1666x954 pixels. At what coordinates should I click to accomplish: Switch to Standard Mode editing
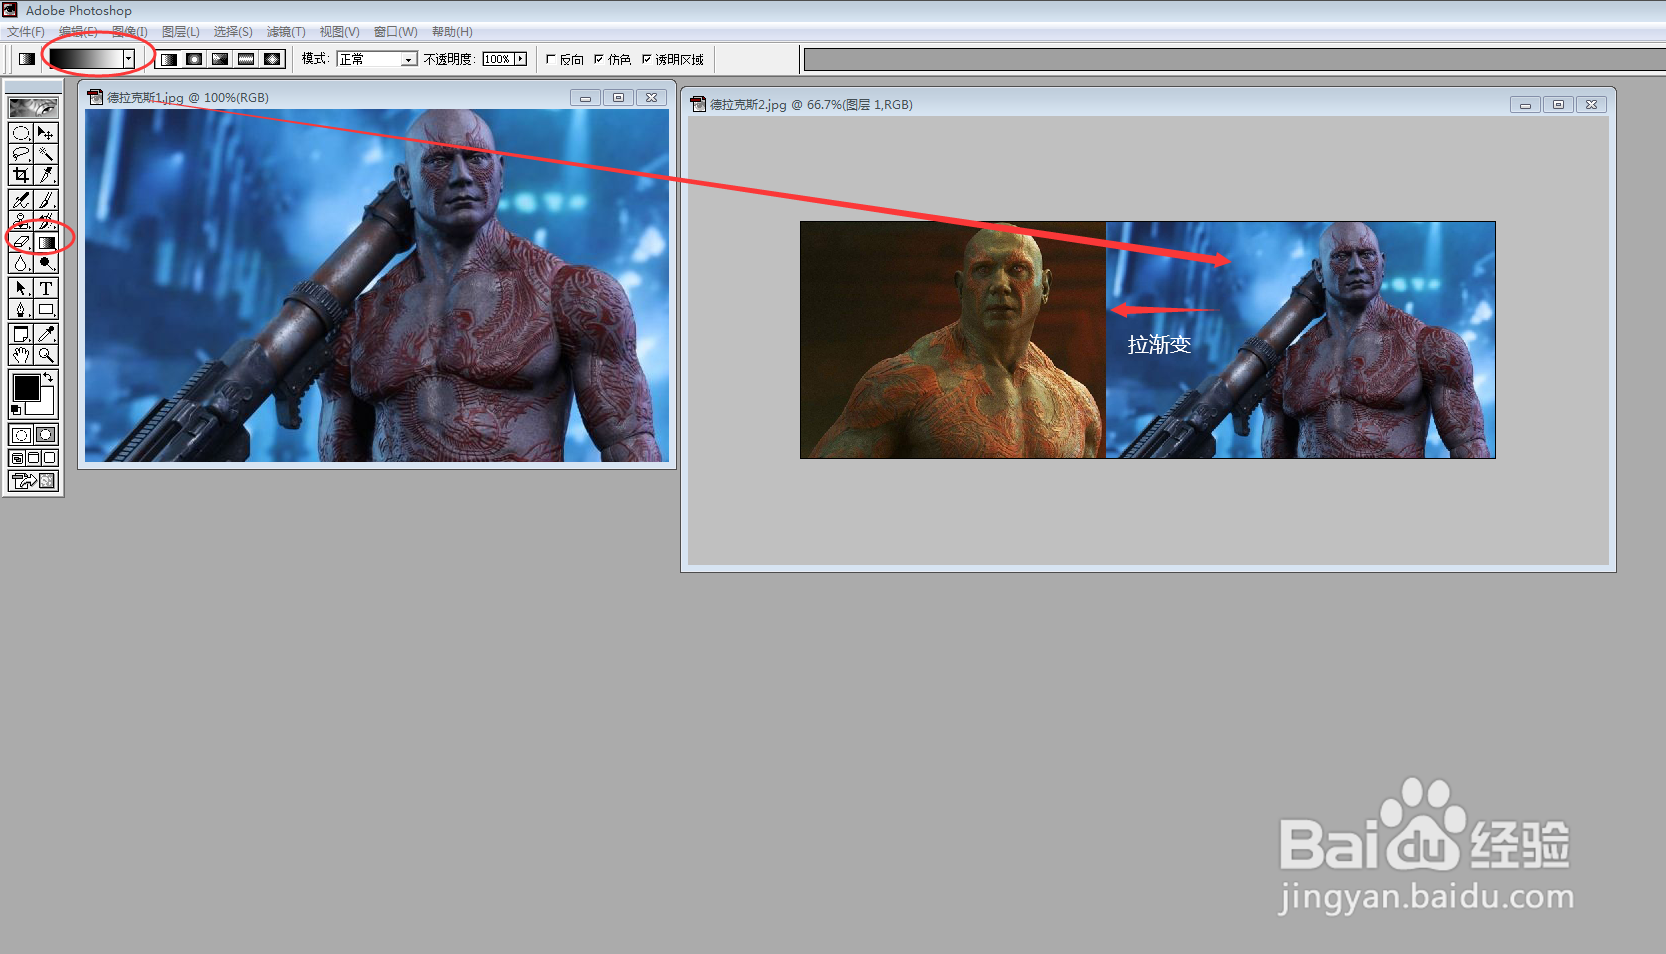pos(21,435)
